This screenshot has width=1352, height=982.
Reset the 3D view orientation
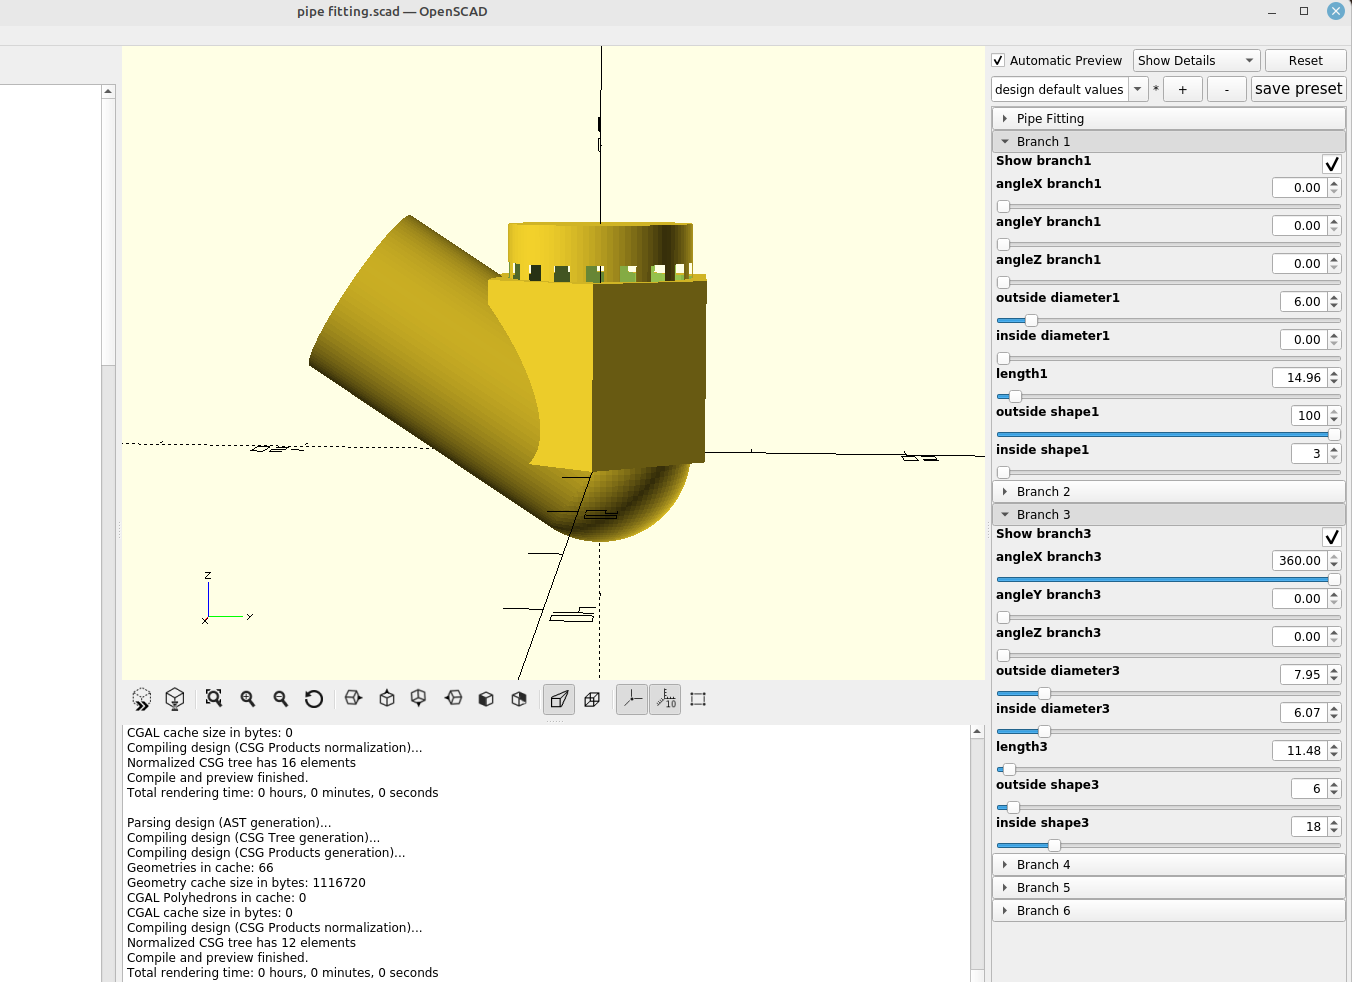314,699
